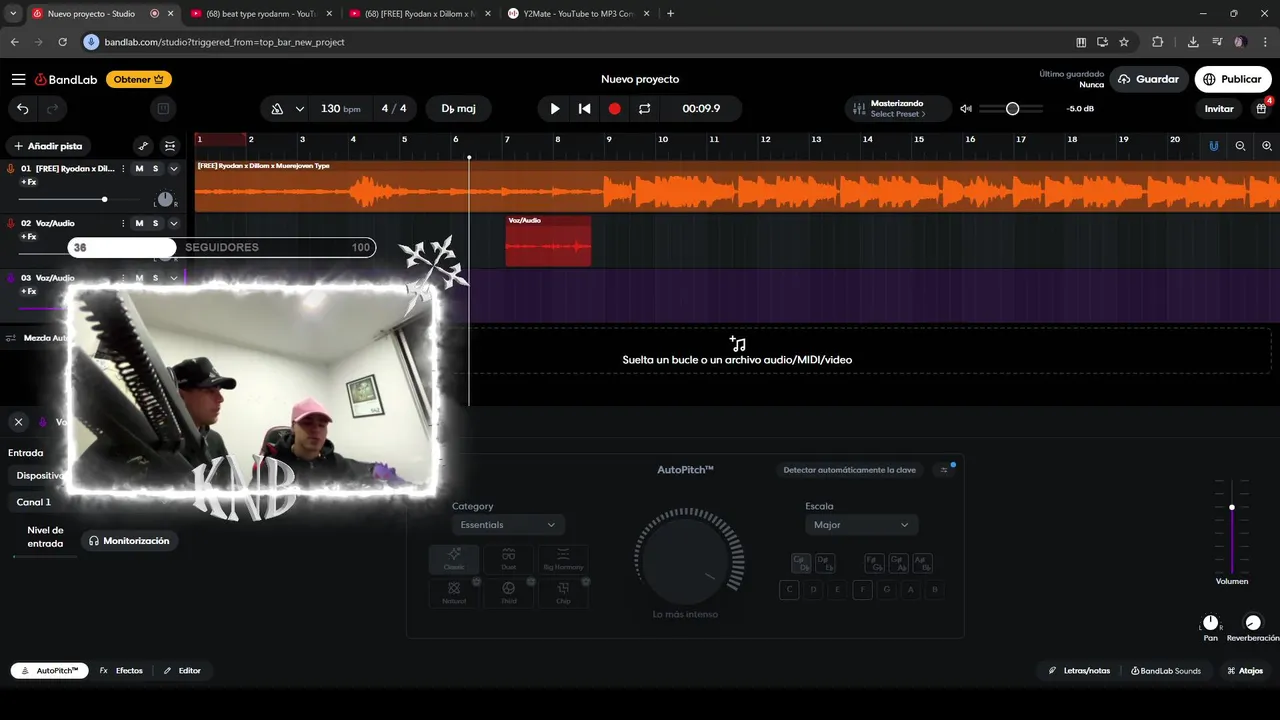Click bar 9 on timeline ruler
1280x720 pixels.
click(609, 140)
